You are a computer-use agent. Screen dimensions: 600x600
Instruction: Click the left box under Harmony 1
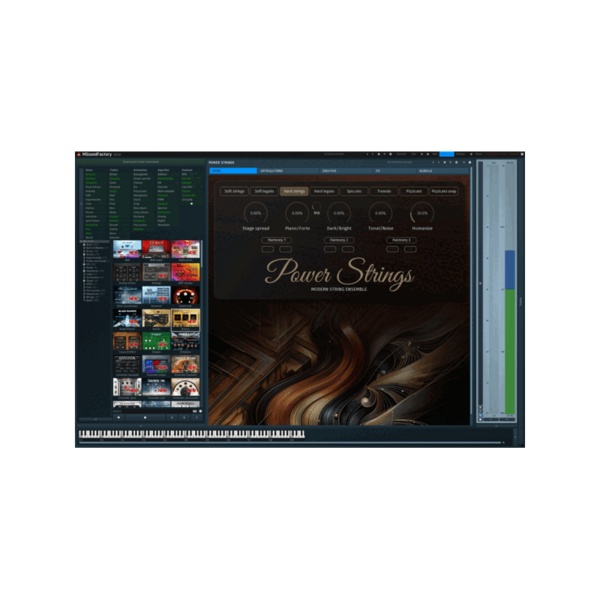point(267,249)
